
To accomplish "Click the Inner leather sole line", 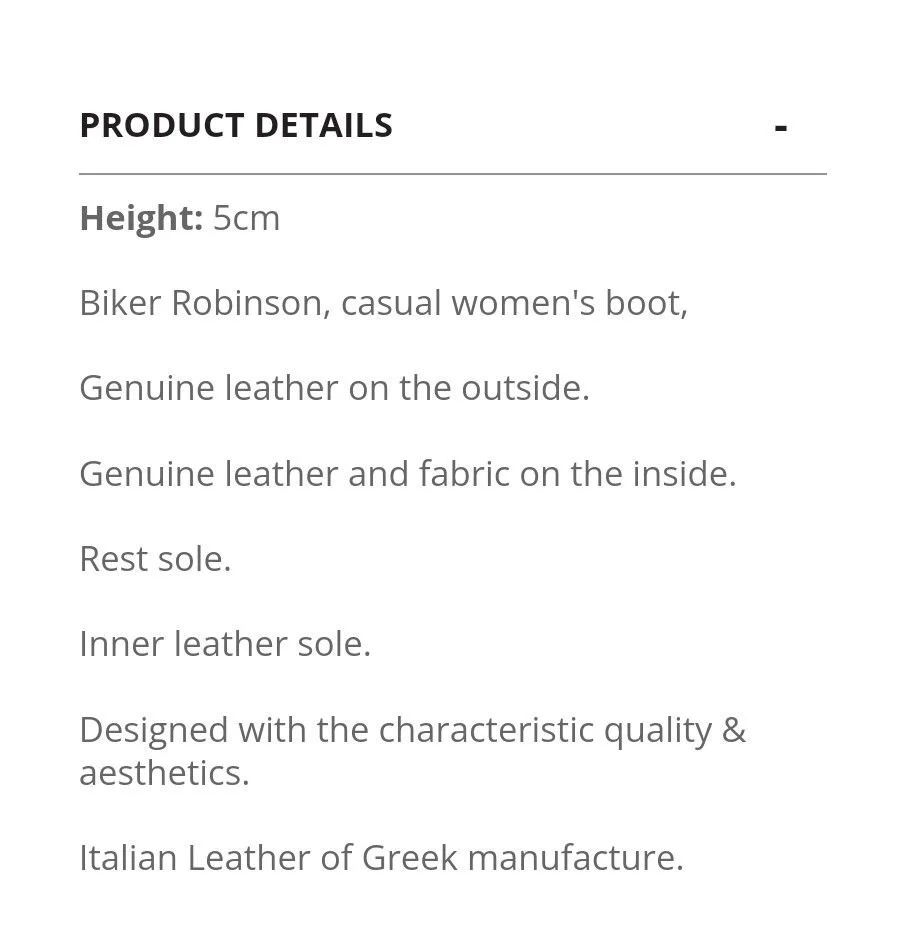I will pyautogui.click(x=225, y=644).
